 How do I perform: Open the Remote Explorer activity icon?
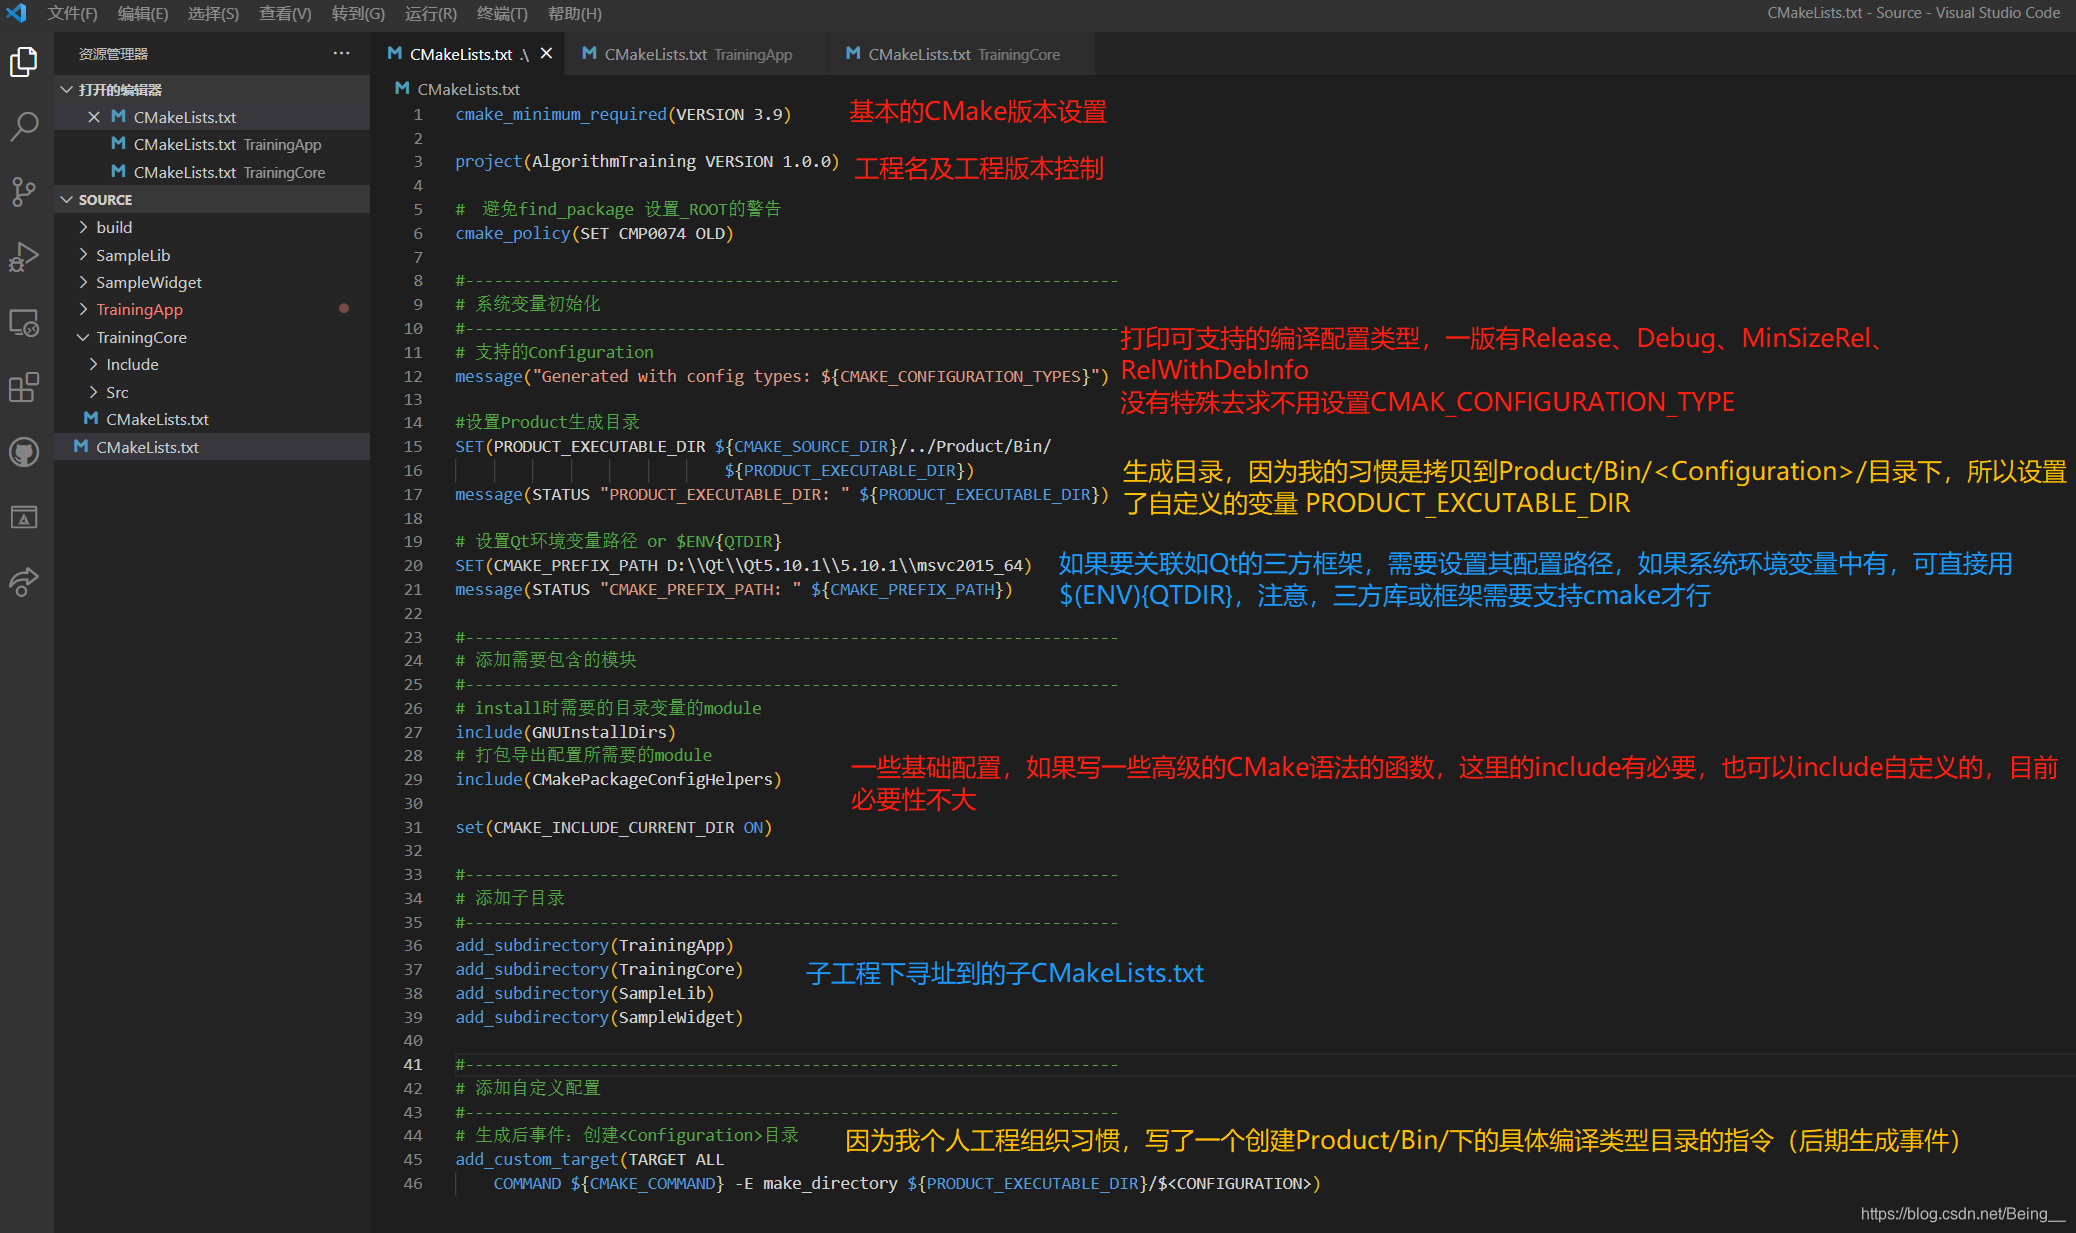[x=24, y=322]
